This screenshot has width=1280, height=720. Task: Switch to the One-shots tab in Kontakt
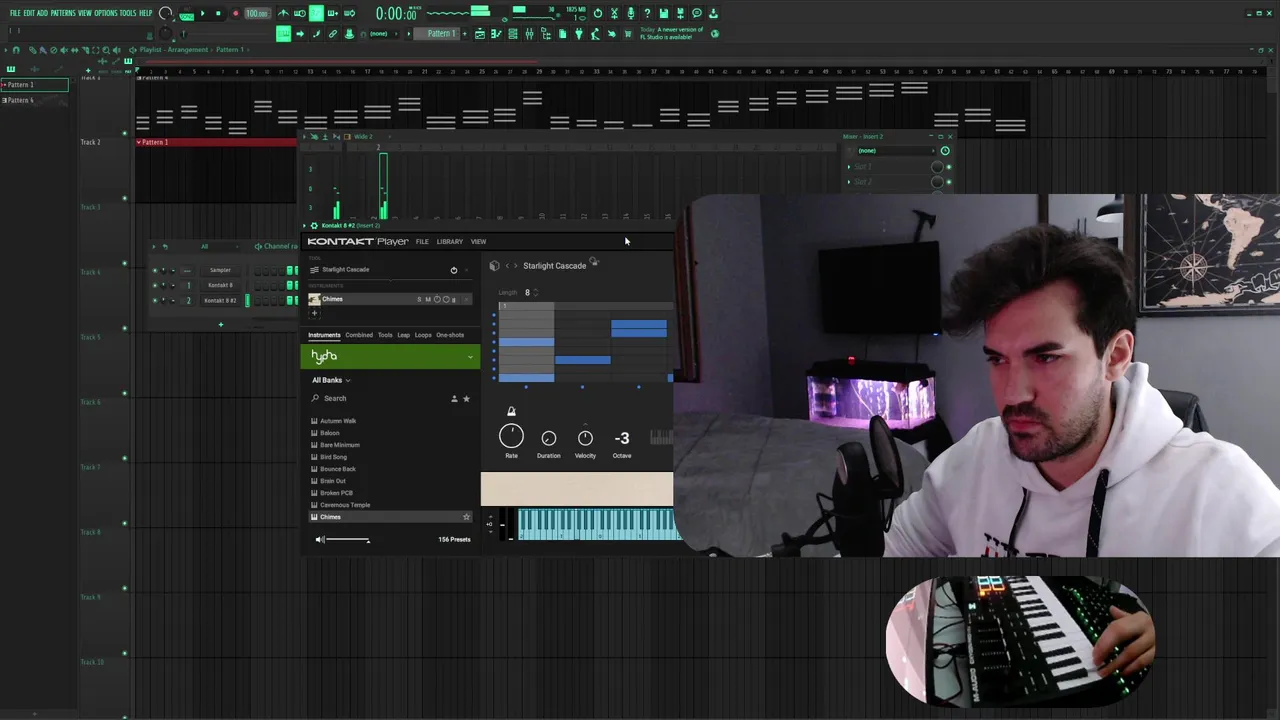[x=450, y=335]
